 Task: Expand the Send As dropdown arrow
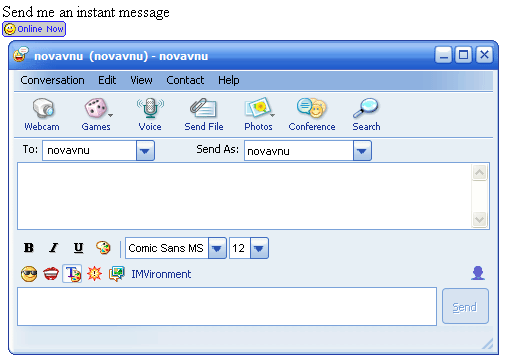pos(362,151)
